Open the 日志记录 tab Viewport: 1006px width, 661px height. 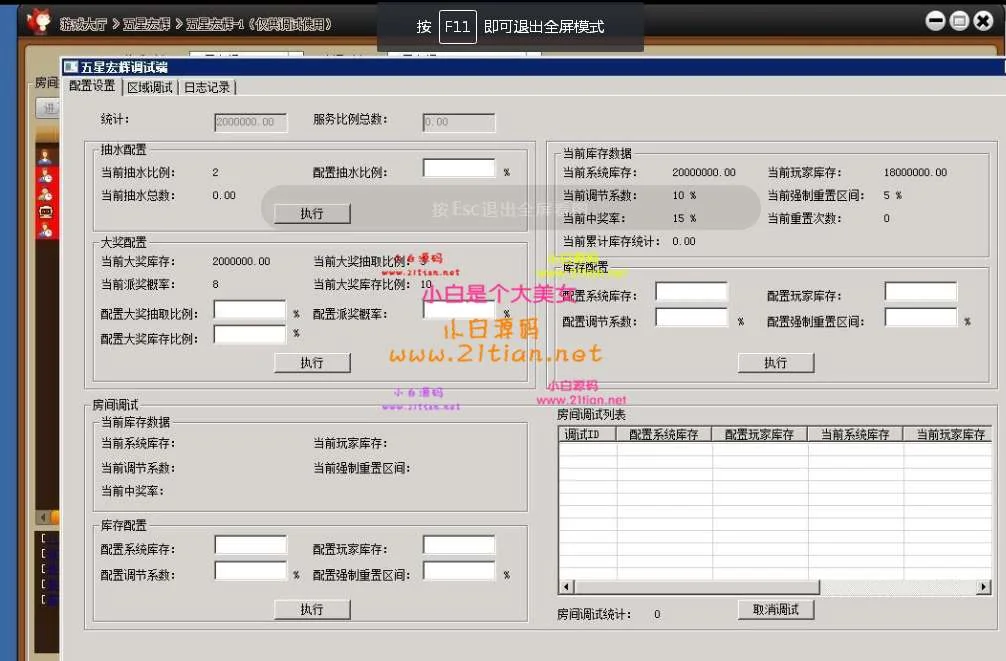207,87
